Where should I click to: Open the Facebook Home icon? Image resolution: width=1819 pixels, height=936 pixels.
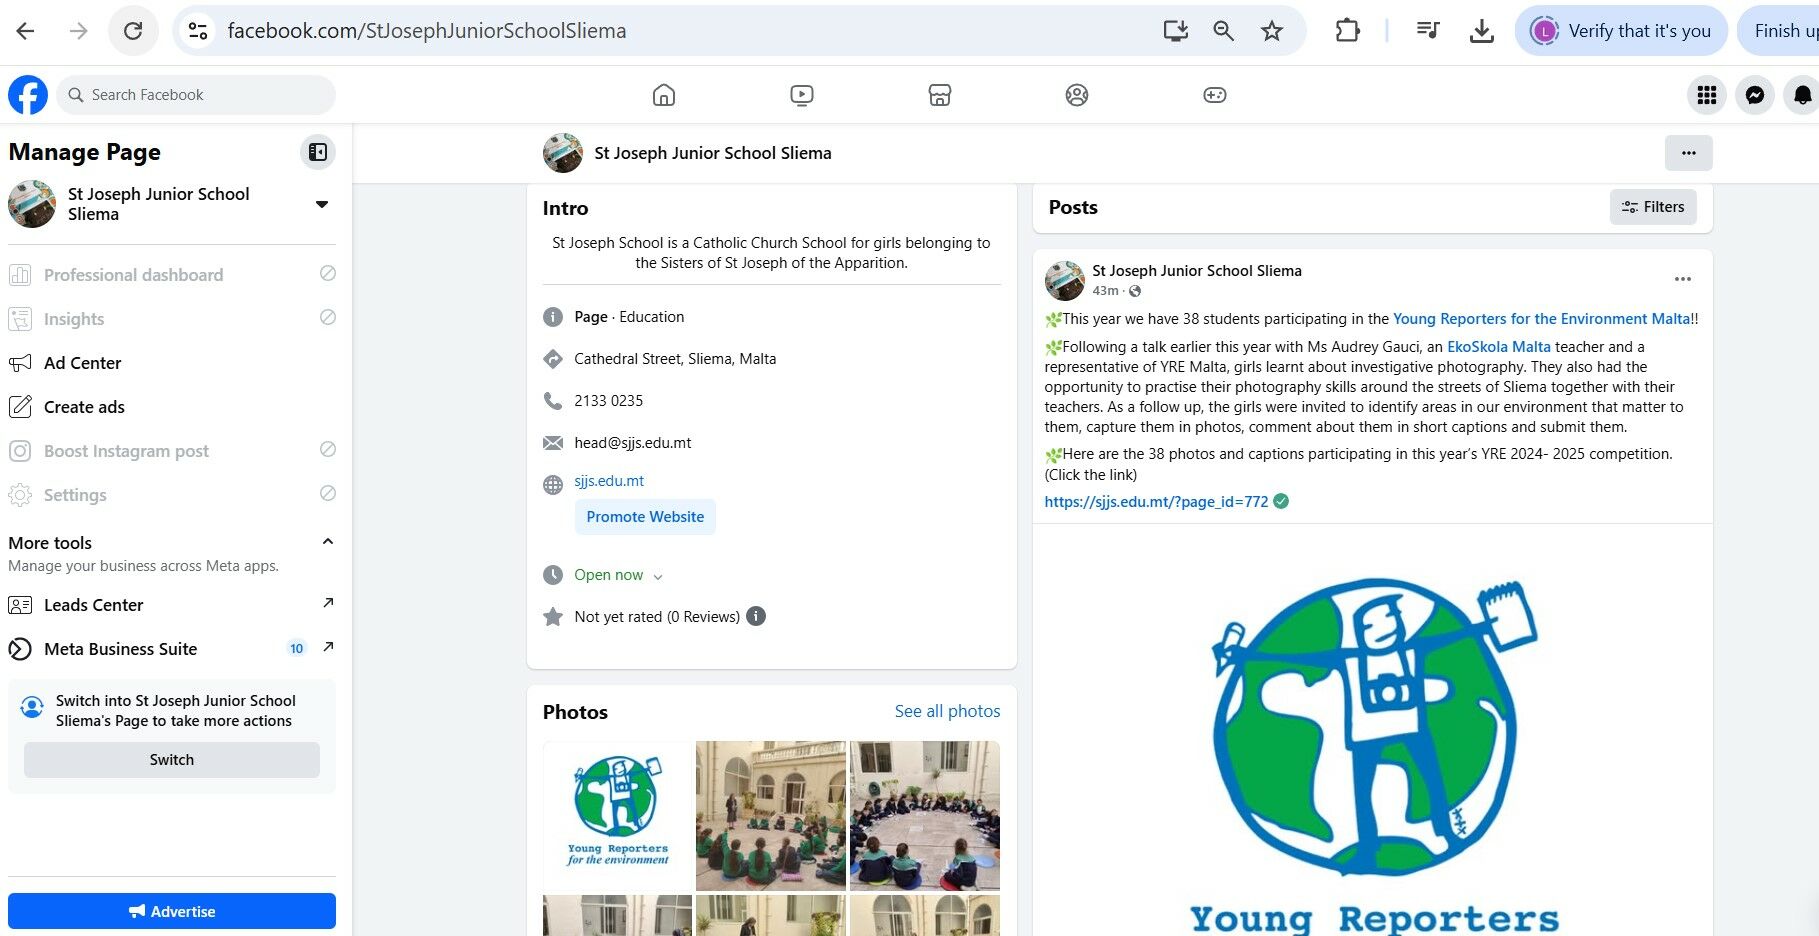664,95
